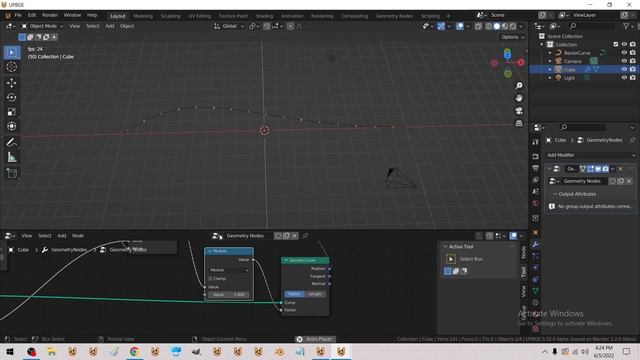Unlink the Geometry Nodes group in modifier

(629, 181)
